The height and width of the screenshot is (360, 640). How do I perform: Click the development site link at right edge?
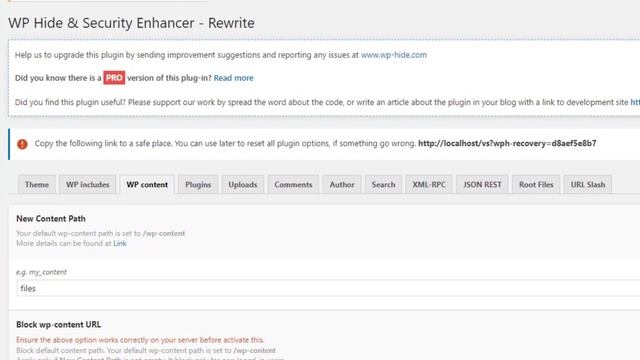(635, 102)
